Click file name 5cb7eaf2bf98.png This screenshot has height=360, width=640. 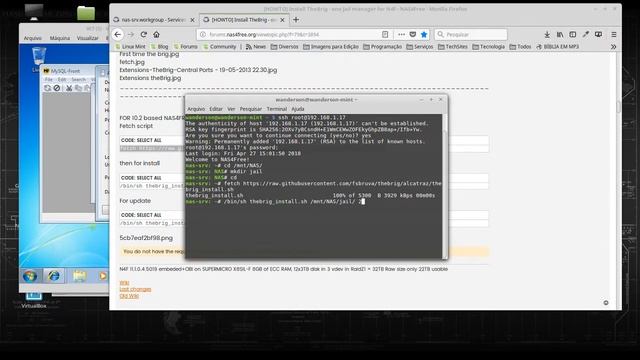pyautogui.click(x=146, y=238)
